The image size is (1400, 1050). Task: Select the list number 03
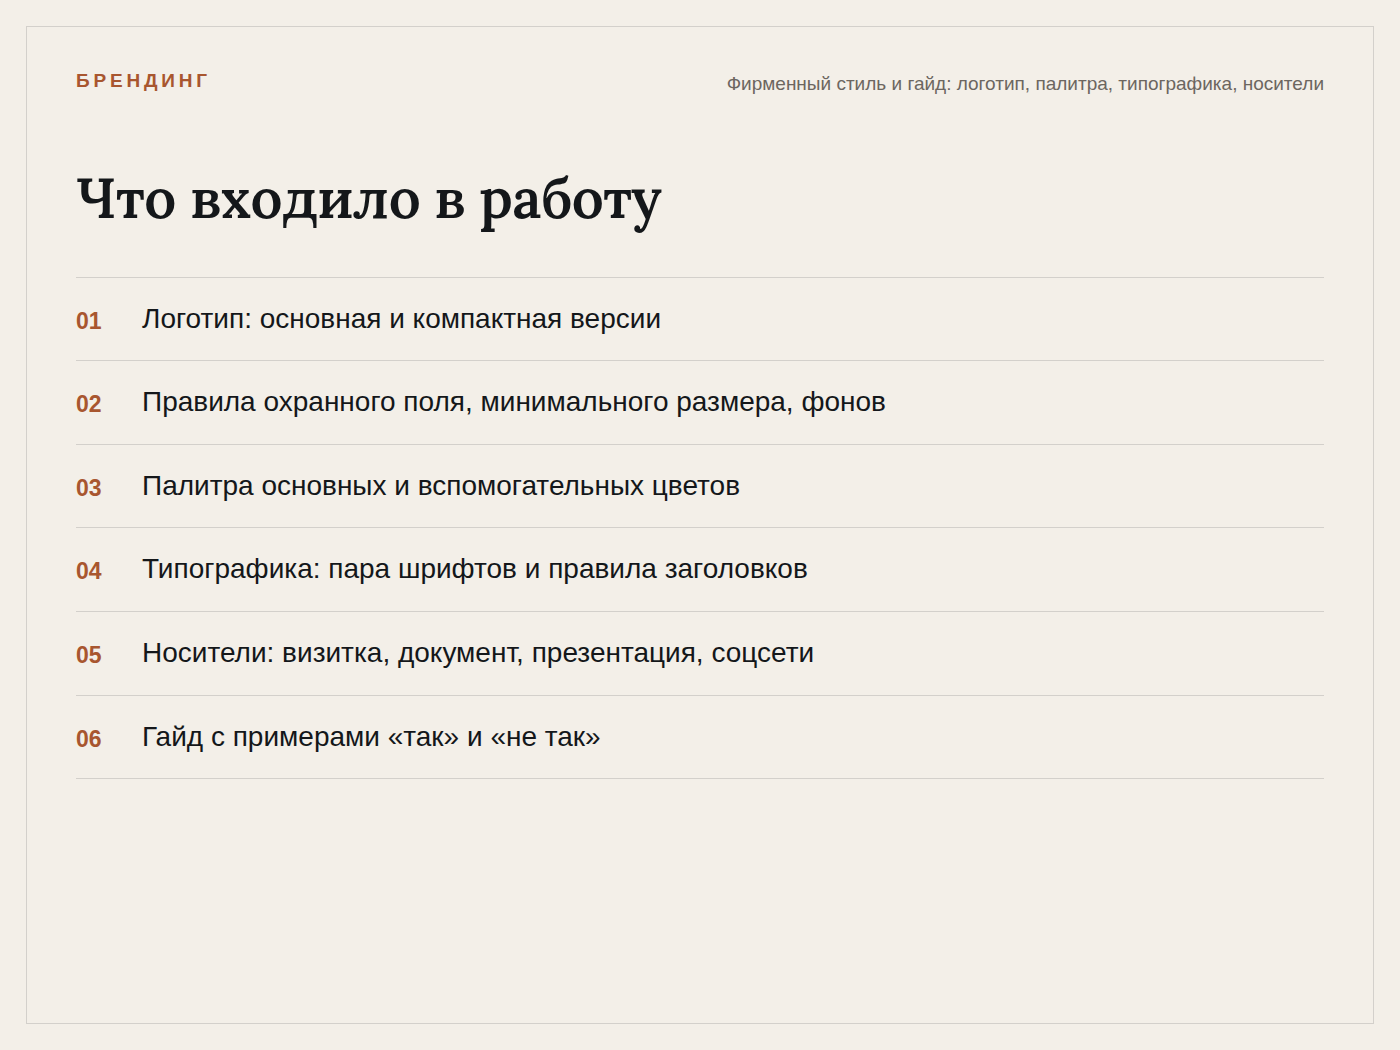click(89, 488)
